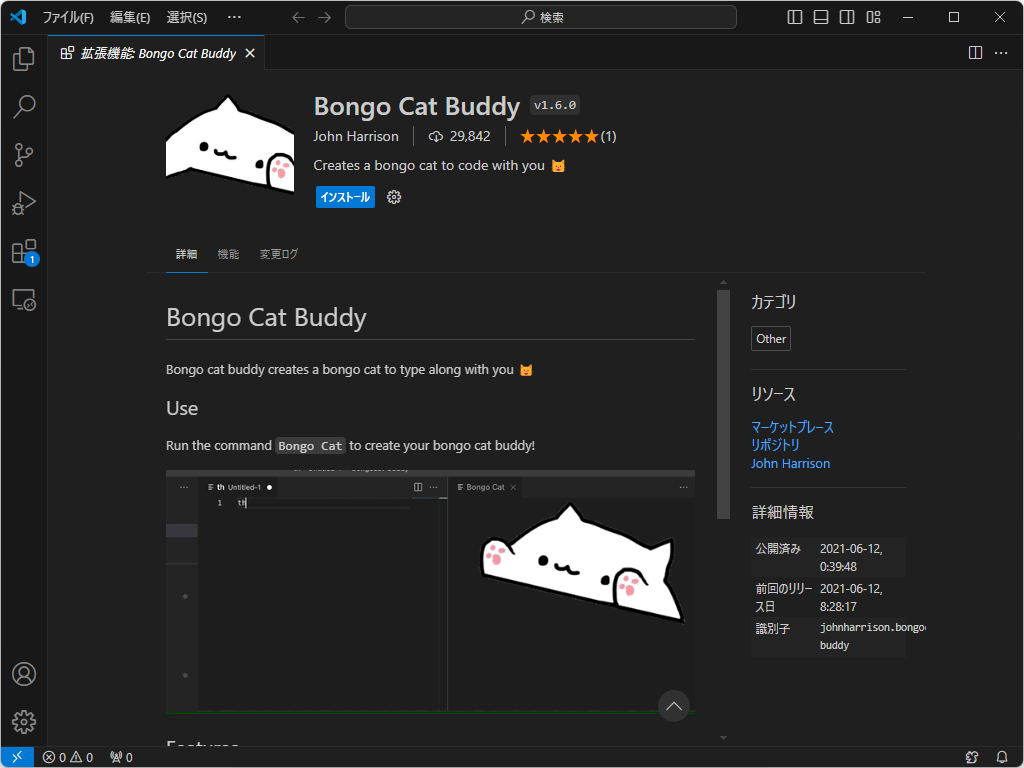Open the Remote Explorer view
This screenshot has width=1024, height=768.
point(23,299)
